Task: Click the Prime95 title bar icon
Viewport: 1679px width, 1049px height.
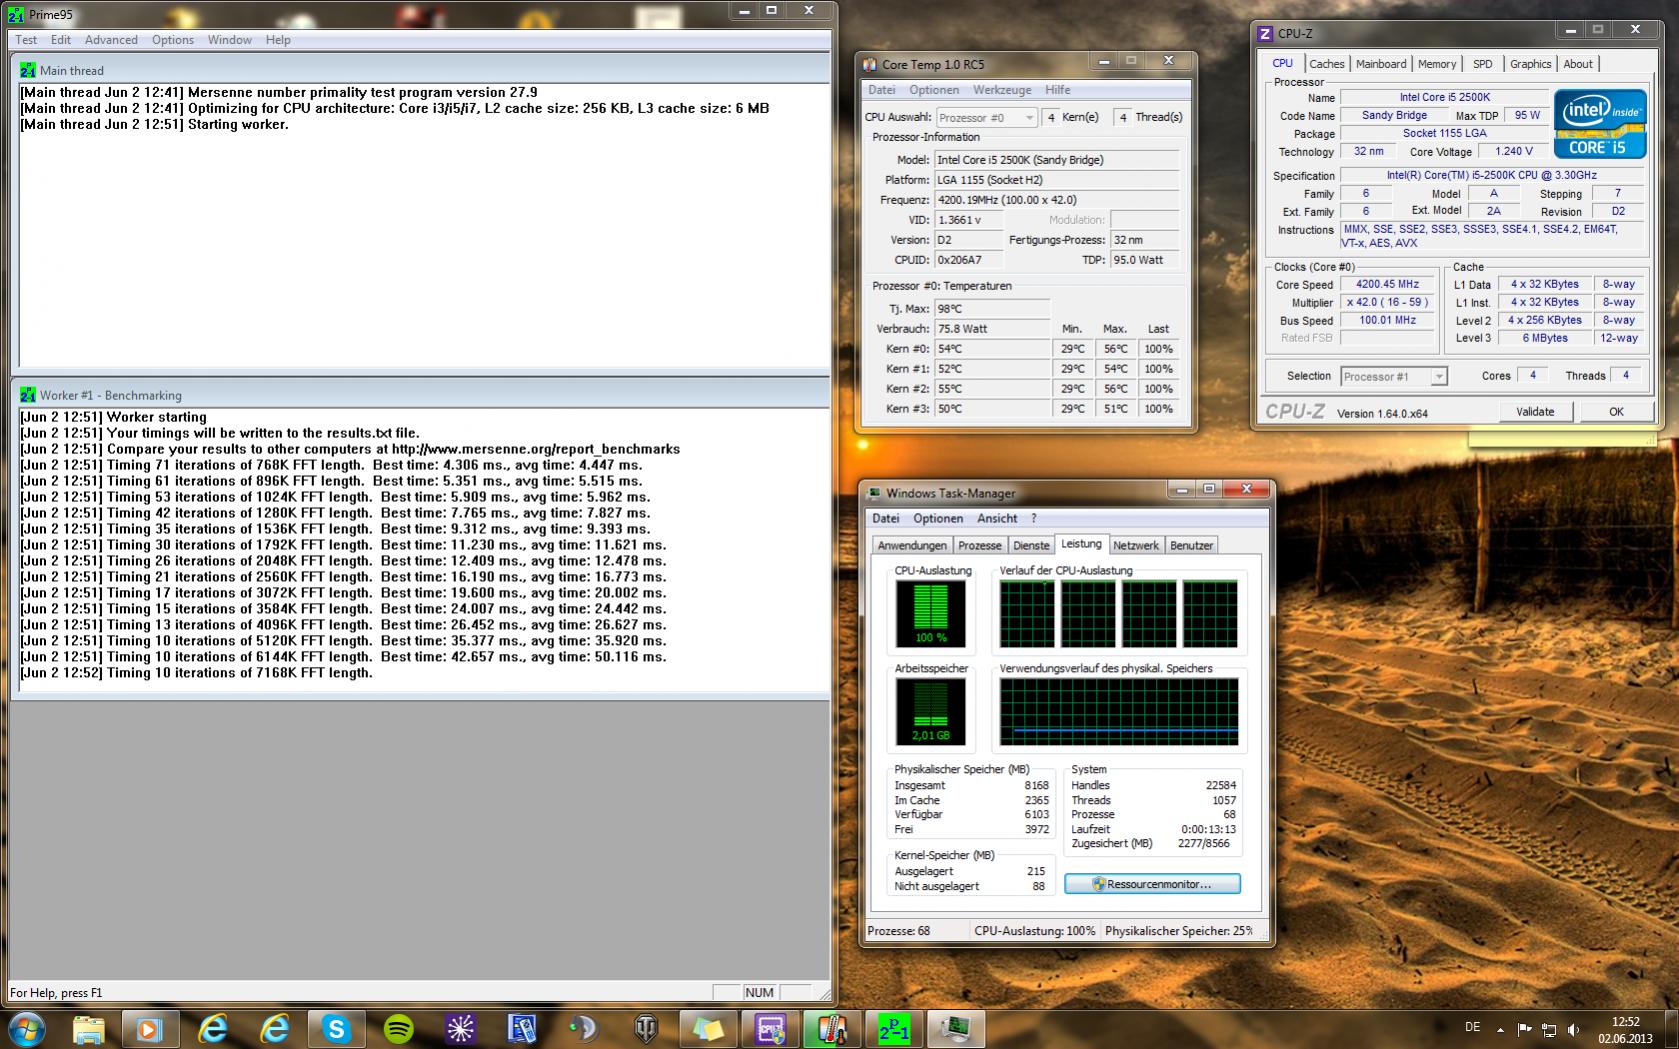Action: [16, 15]
